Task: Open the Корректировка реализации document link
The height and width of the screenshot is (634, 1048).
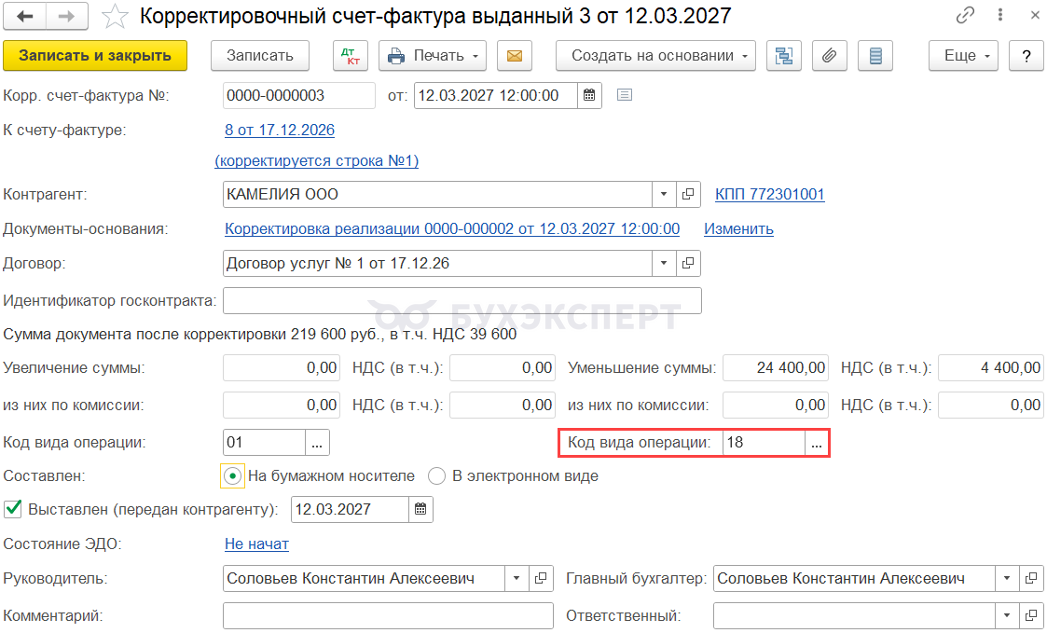Action: [x=452, y=228]
